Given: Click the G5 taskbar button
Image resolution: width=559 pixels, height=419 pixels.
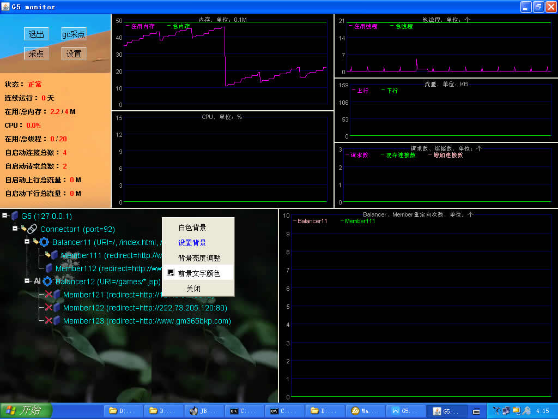Looking at the screenshot, I should pyautogui.click(x=447, y=411).
